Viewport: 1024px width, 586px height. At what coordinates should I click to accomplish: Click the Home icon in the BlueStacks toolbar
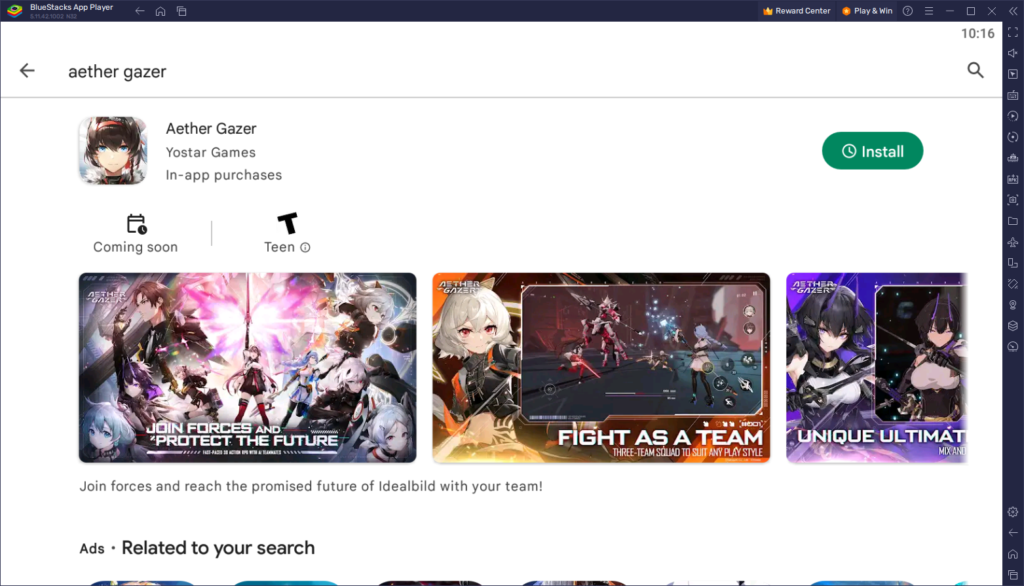click(160, 11)
